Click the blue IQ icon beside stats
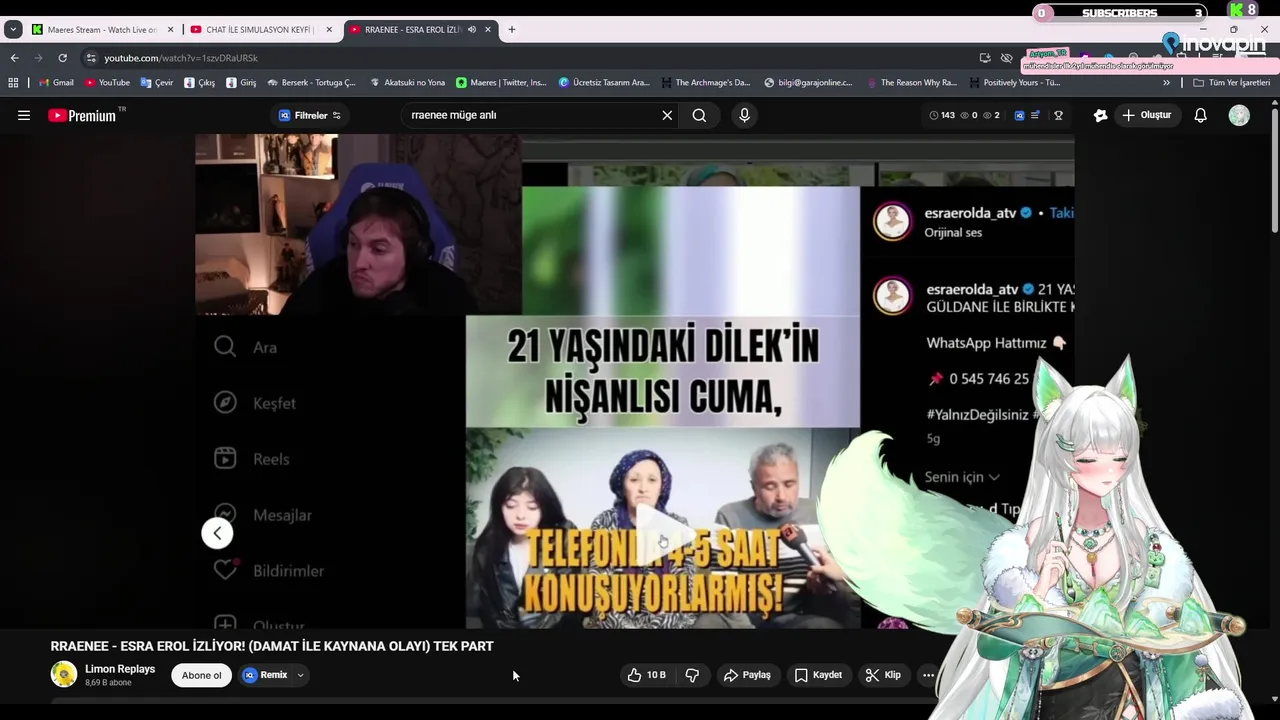The width and height of the screenshot is (1280, 720). [x=1019, y=115]
